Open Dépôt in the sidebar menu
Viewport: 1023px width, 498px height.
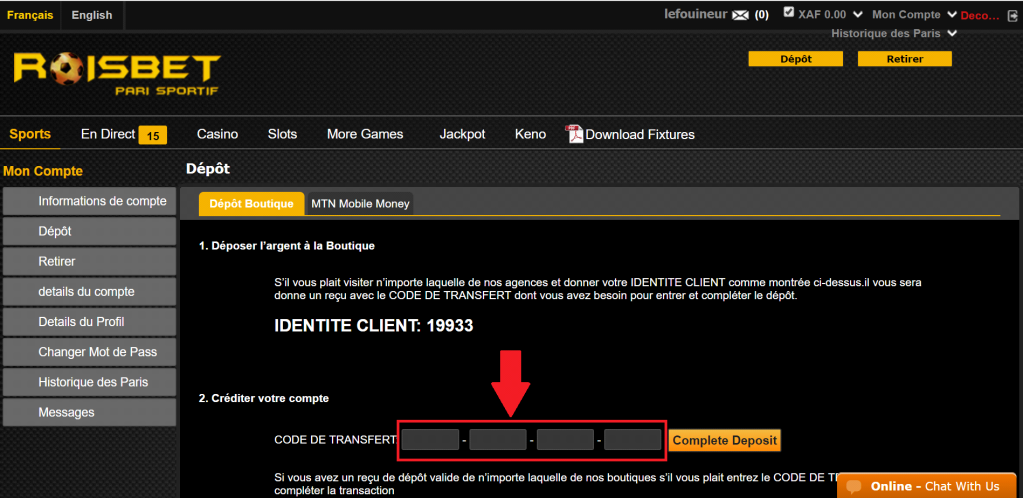(89, 232)
